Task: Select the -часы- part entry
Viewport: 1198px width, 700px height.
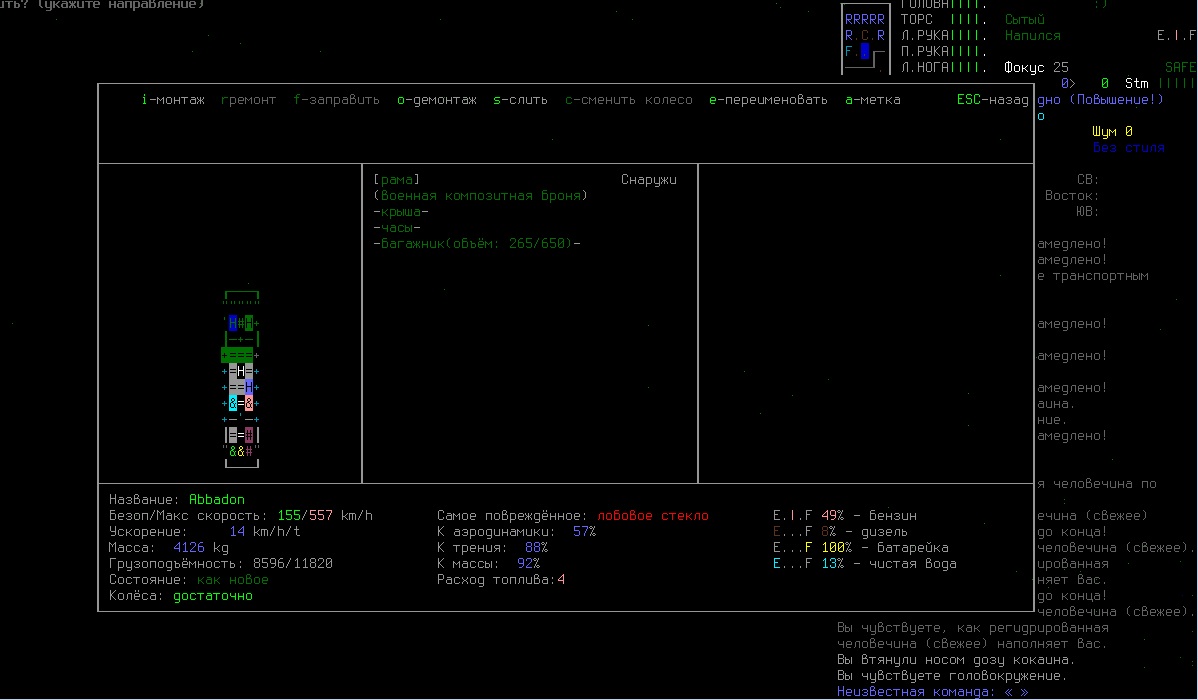Action: point(397,228)
